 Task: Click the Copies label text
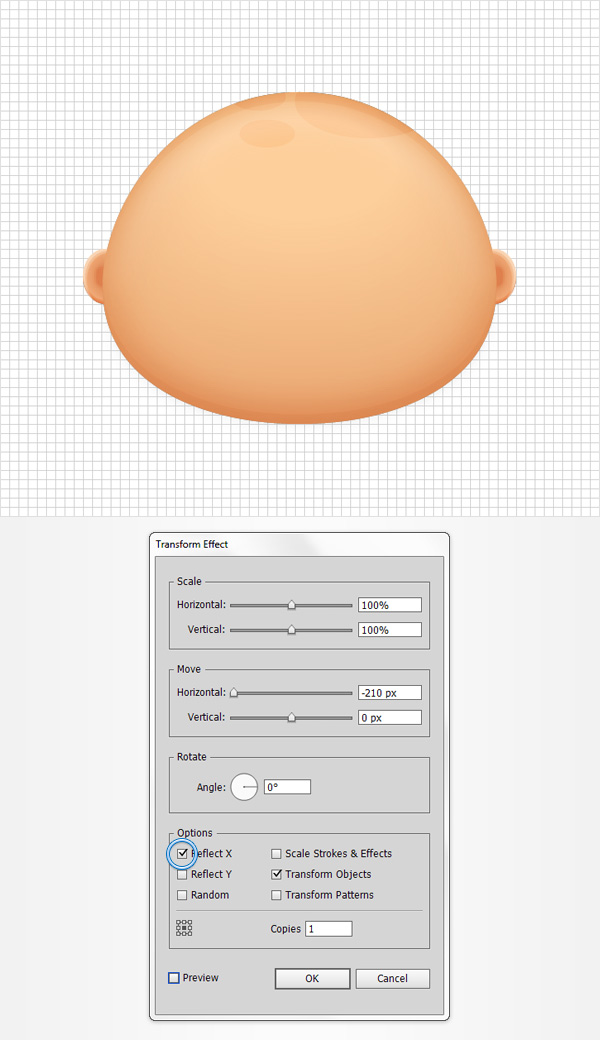[286, 929]
